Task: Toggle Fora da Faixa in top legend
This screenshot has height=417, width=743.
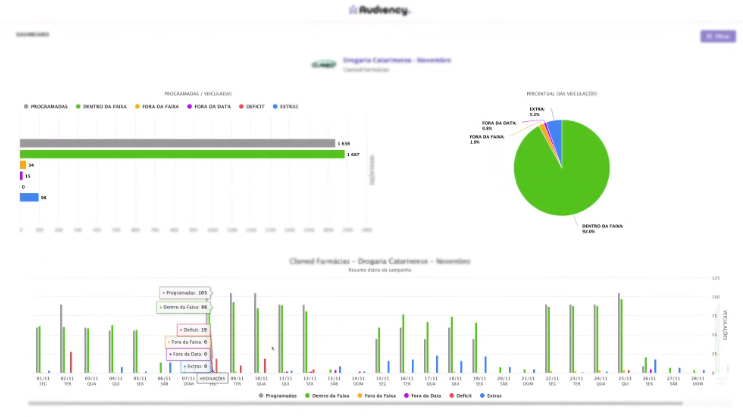Action: [157, 107]
